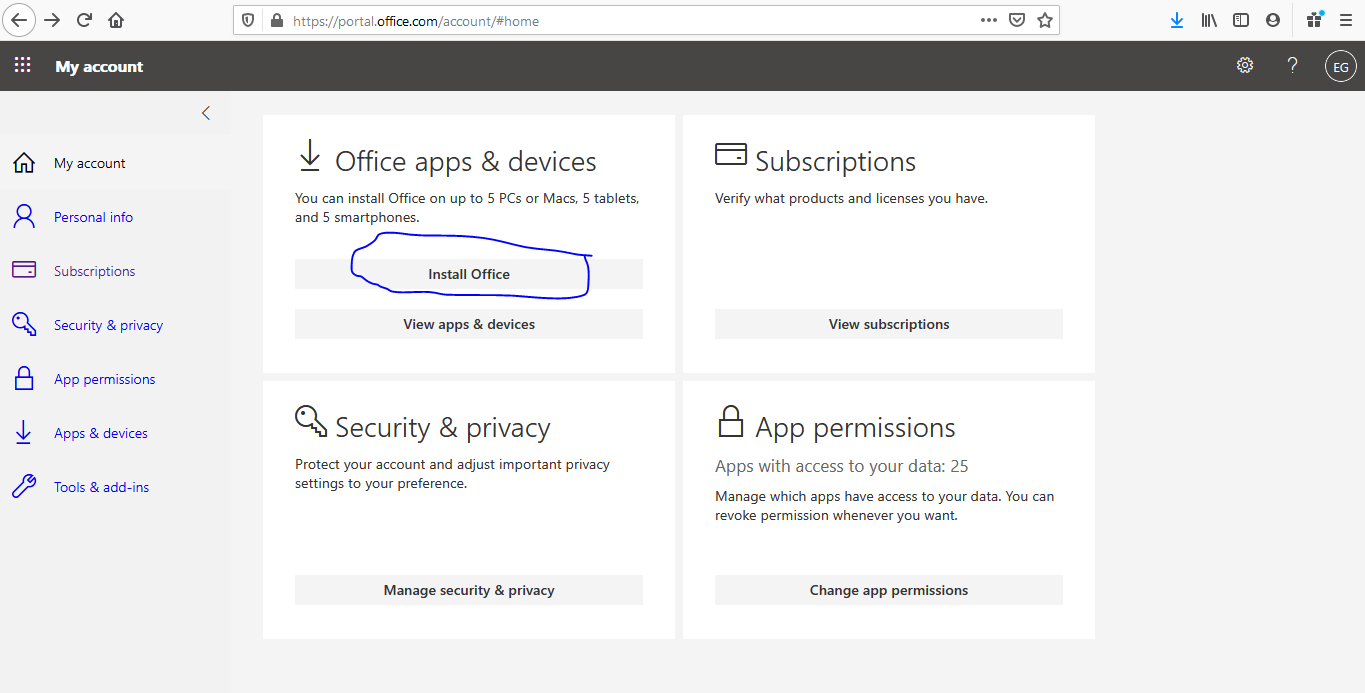Open Firefox library icon
Screen dimensions: 1365x693
pos(1209,20)
